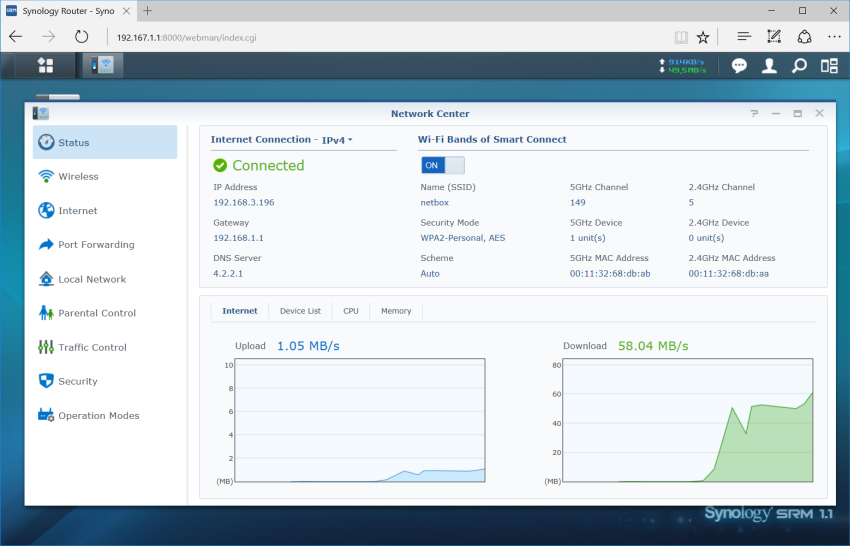Screen dimensions: 850x546
Task: Open the notifications speech bubble icon
Action: tap(739, 66)
